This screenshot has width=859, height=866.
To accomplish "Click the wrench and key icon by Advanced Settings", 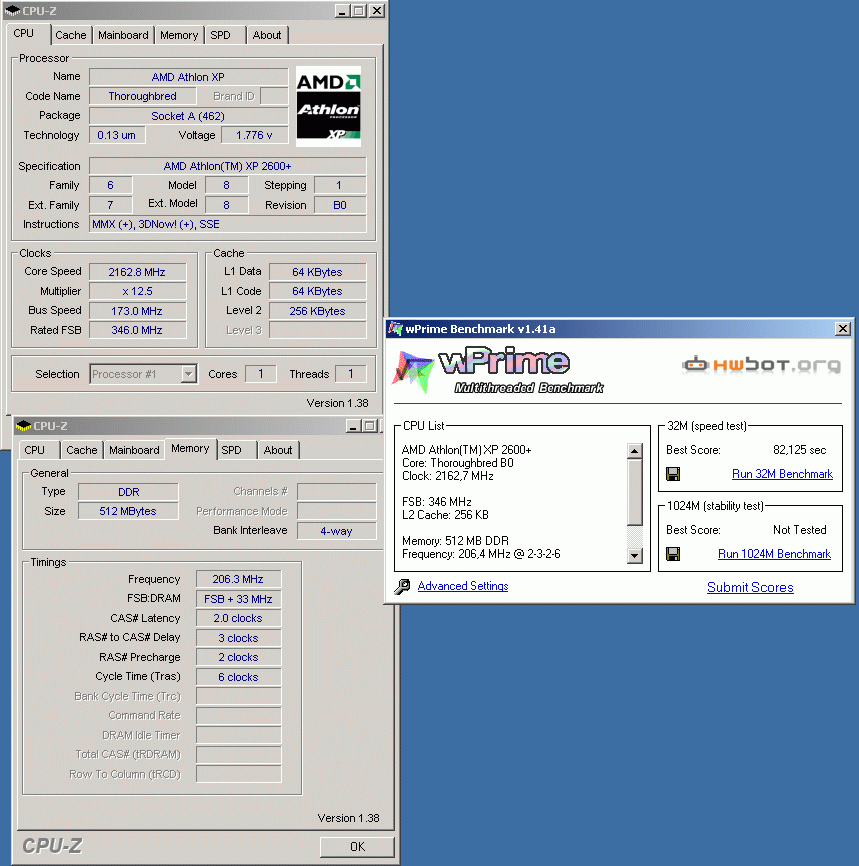I will 402,586.
